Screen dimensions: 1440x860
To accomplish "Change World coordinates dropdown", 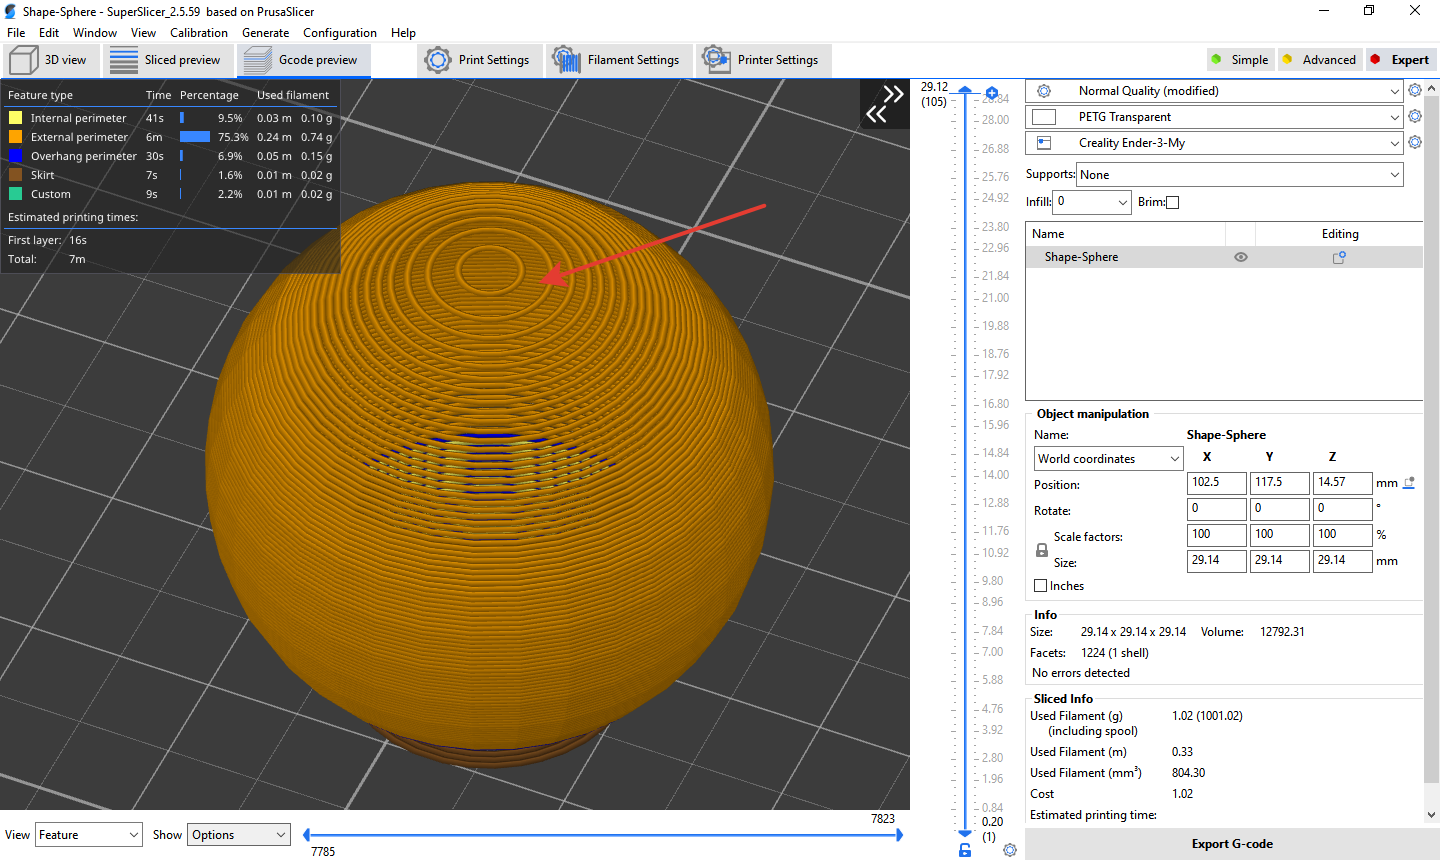I will coord(1107,458).
